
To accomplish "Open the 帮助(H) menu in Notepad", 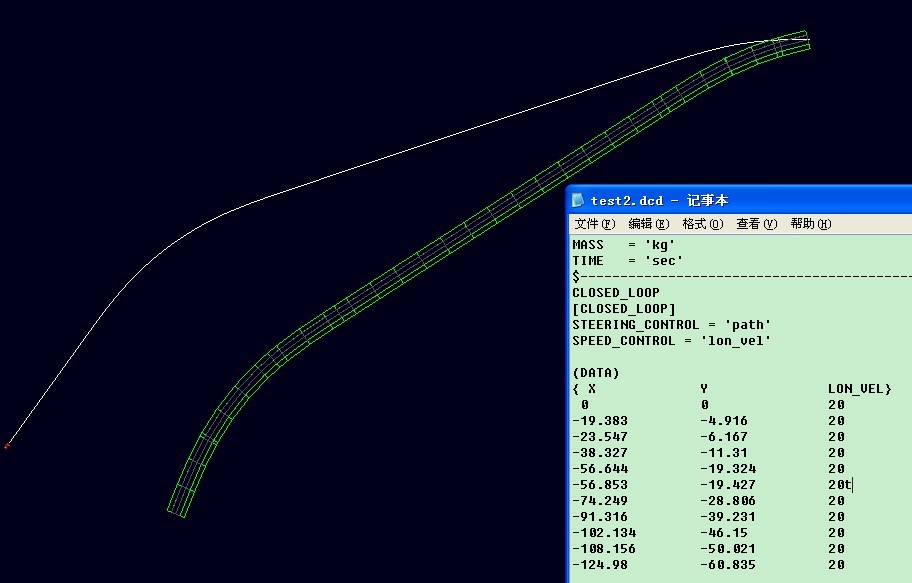I will click(x=811, y=224).
